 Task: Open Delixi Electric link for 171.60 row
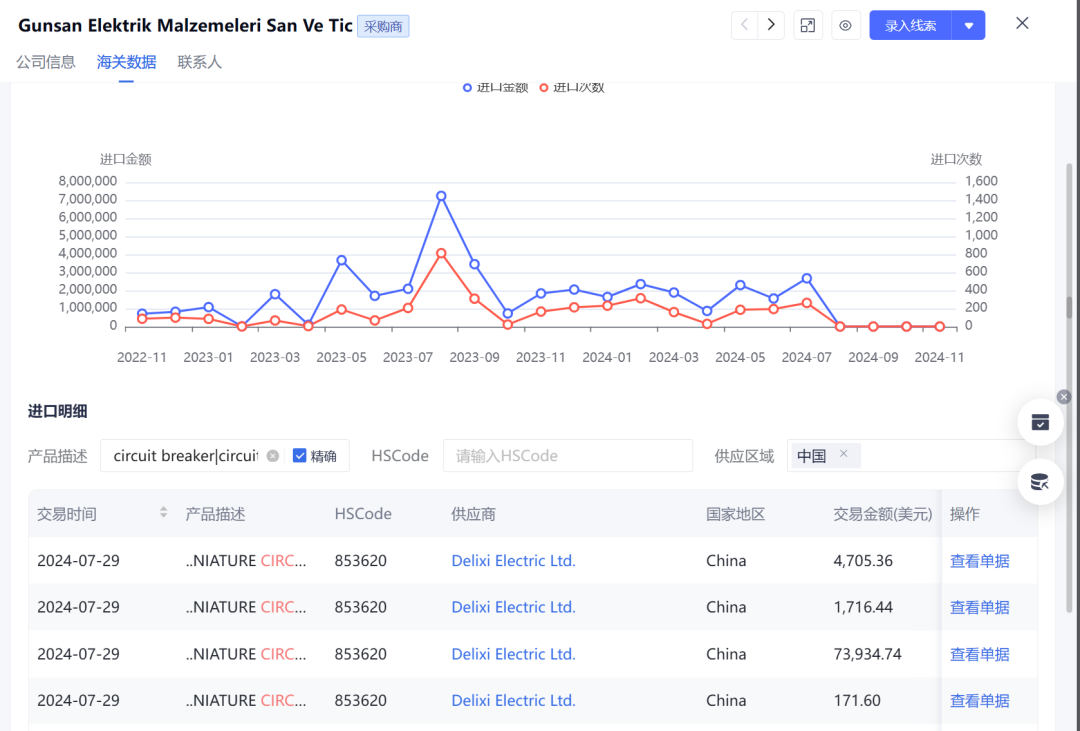point(513,701)
